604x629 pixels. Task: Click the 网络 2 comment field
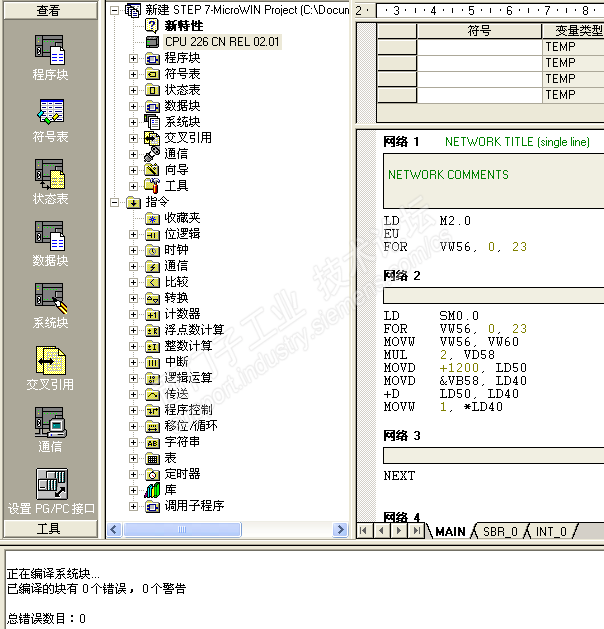click(494, 296)
